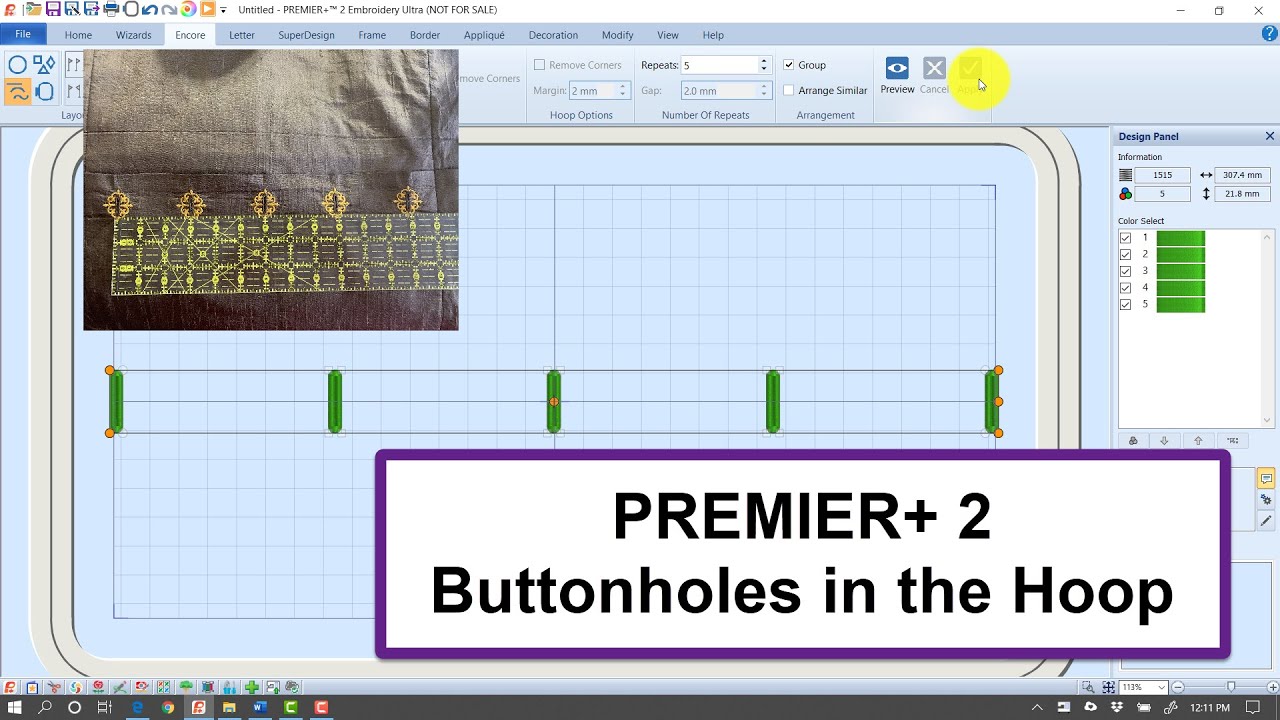Image resolution: width=1280 pixels, height=720 pixels.
Task: Click the Redo arrow icon
Action: 168,9
